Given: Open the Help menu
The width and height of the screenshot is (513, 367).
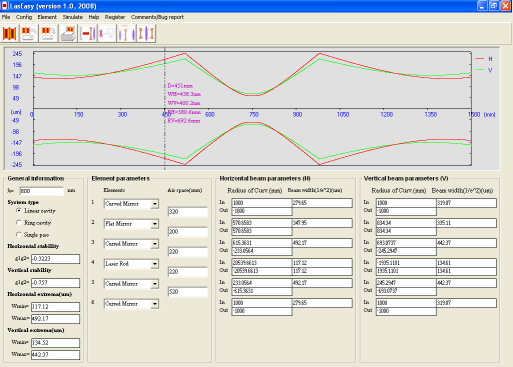Looking at the screenshot, I should pos(94,17).
